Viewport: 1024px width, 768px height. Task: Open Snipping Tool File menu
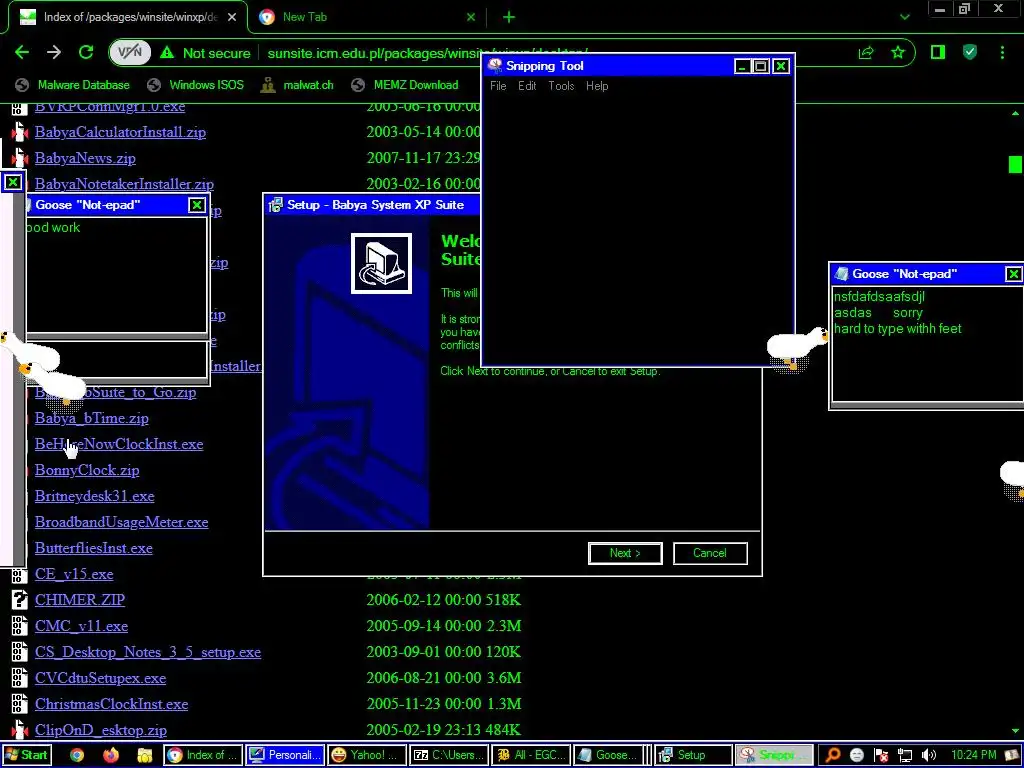(498, 86)
